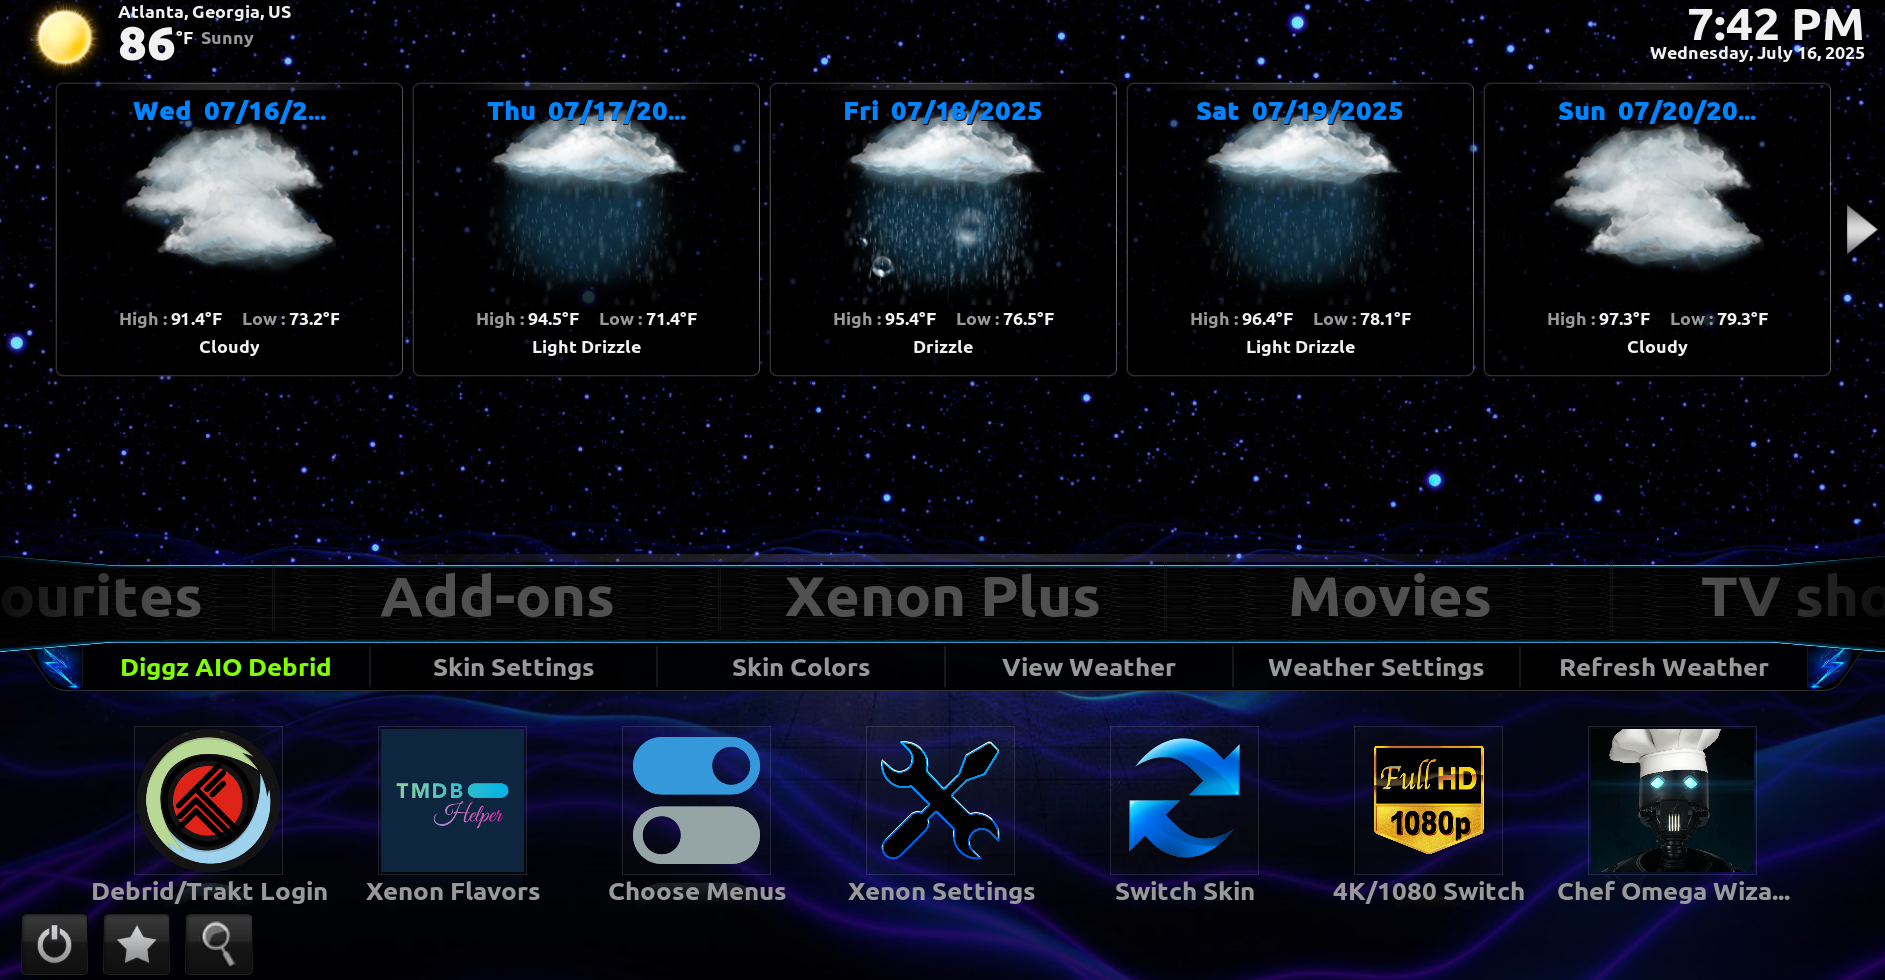Open the favourites star icon
1885x980 pixels.
tap(136, 944)
